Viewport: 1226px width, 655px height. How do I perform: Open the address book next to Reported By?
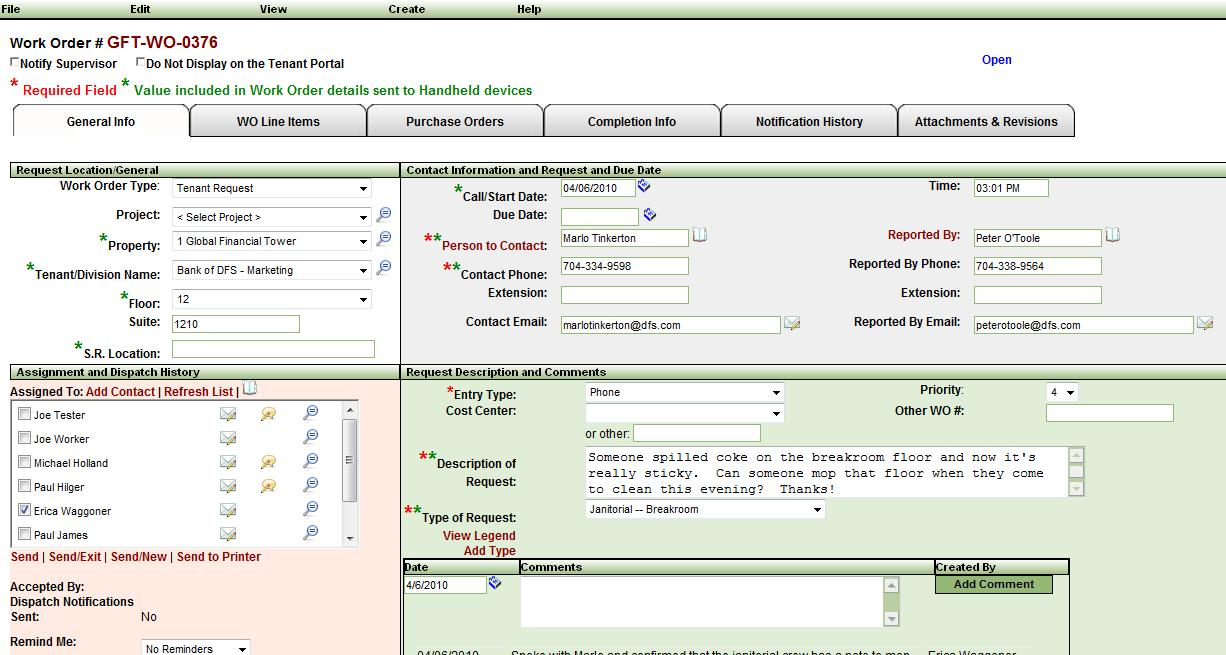[x=1112, y=236]
